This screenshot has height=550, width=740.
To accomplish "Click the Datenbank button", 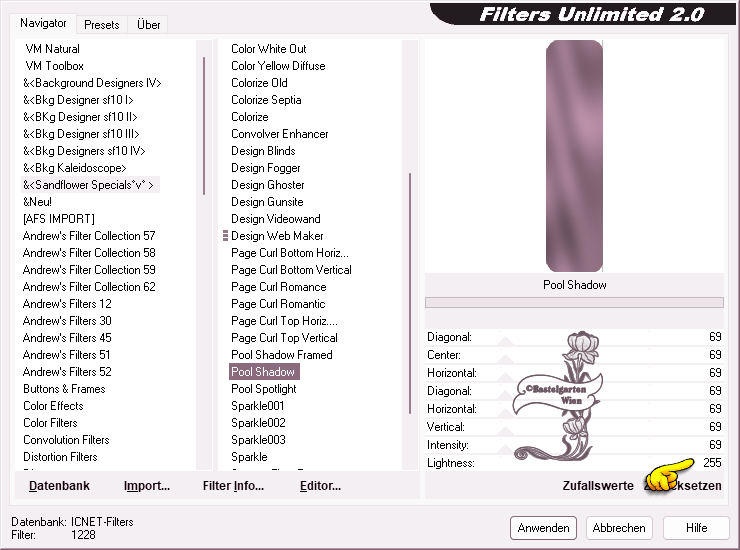I will click(59, 486).
